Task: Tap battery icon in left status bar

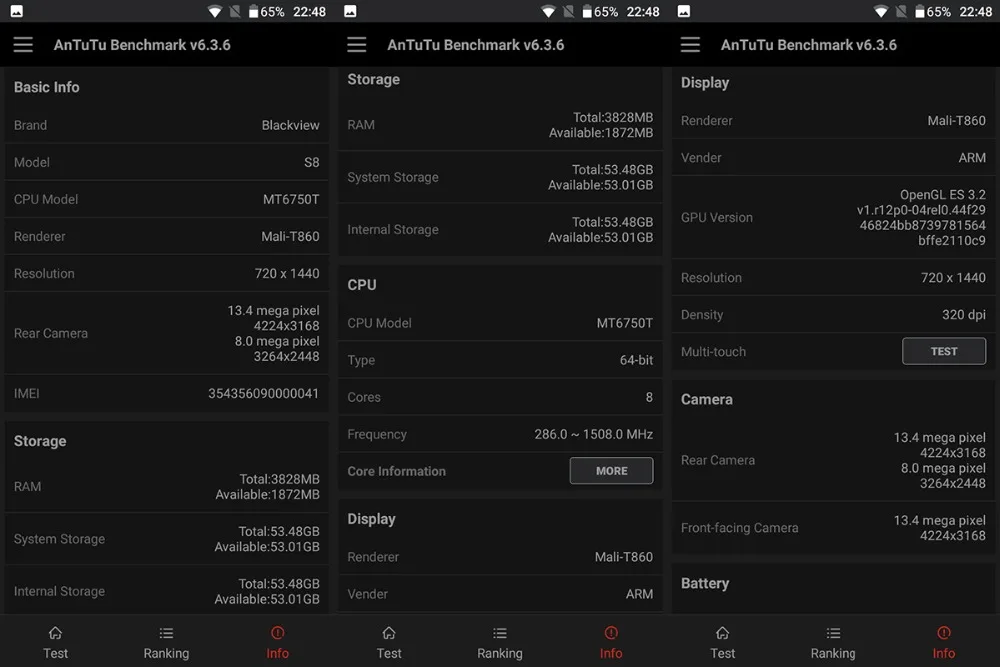Action: 253,11
